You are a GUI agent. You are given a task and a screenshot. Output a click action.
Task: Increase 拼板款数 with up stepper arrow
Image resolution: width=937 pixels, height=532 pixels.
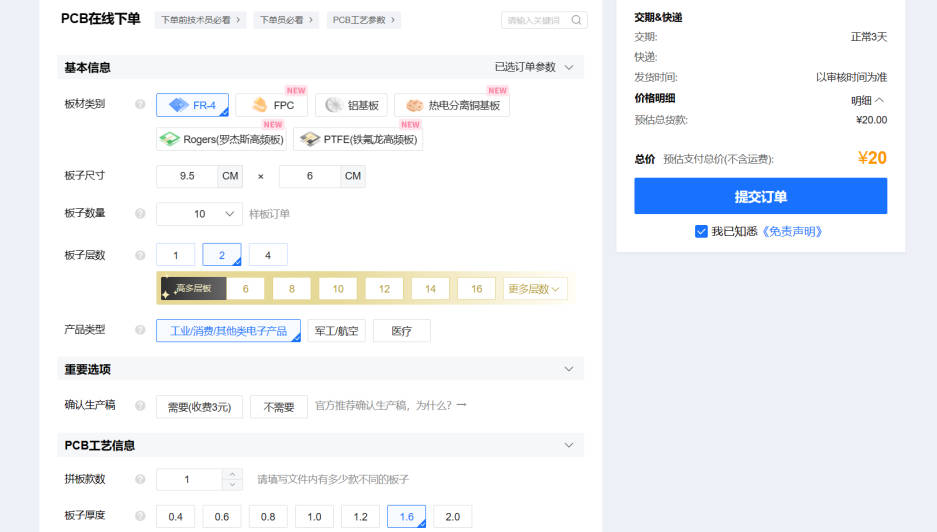click(232, 474)
